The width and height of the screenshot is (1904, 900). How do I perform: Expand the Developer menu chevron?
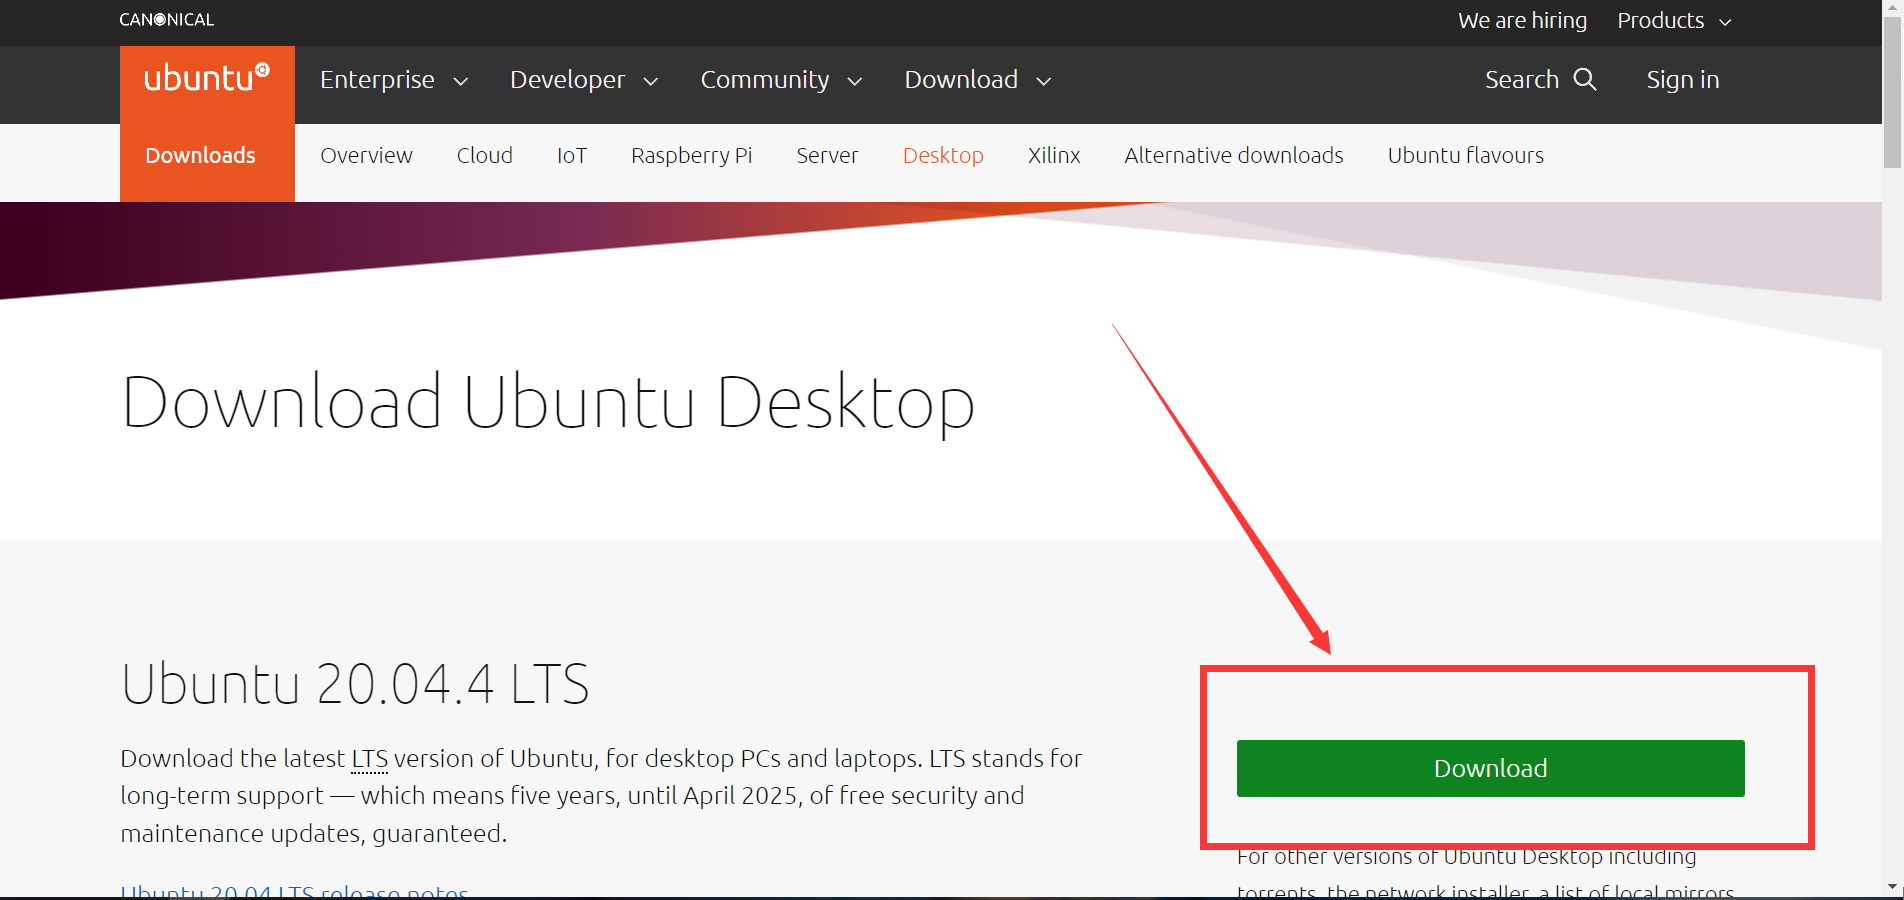click(651, 81)
